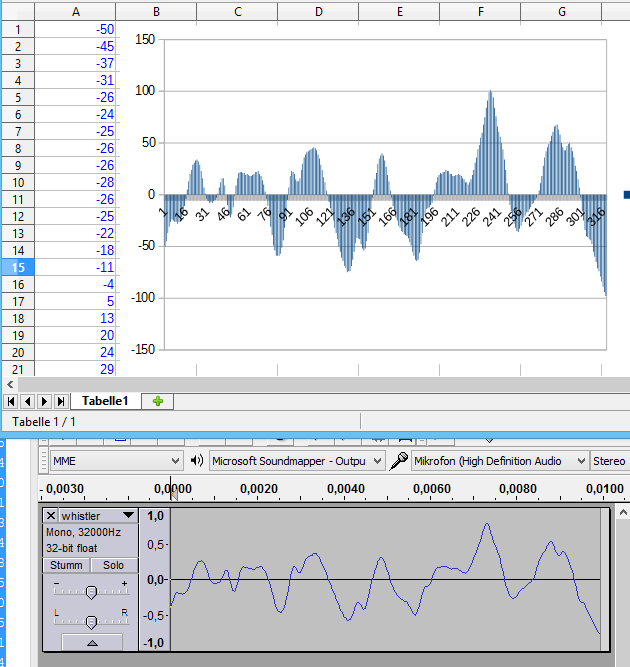630x667 pixels.
Task: Go to next sheet navigation arrow
Action: point(44,401)
